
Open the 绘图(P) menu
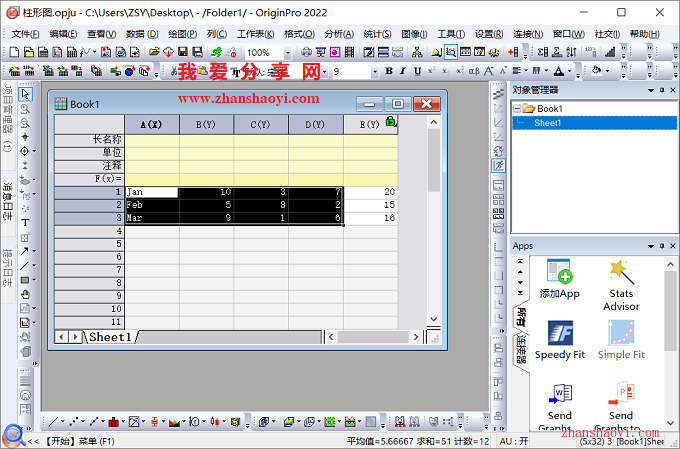click(x=182, y=34)
